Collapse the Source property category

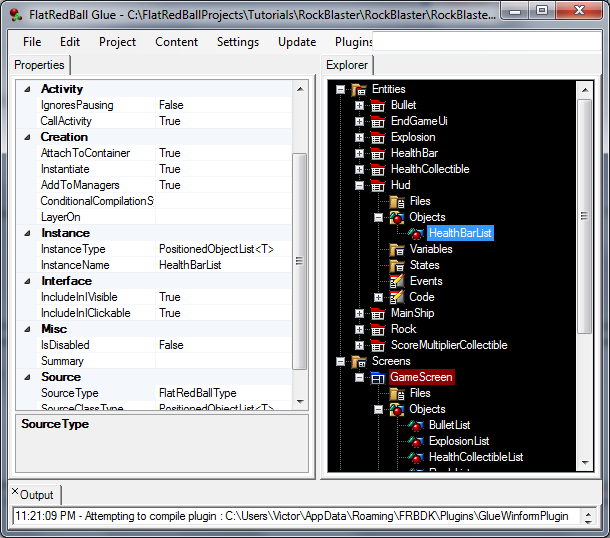[x=27, y=377]
